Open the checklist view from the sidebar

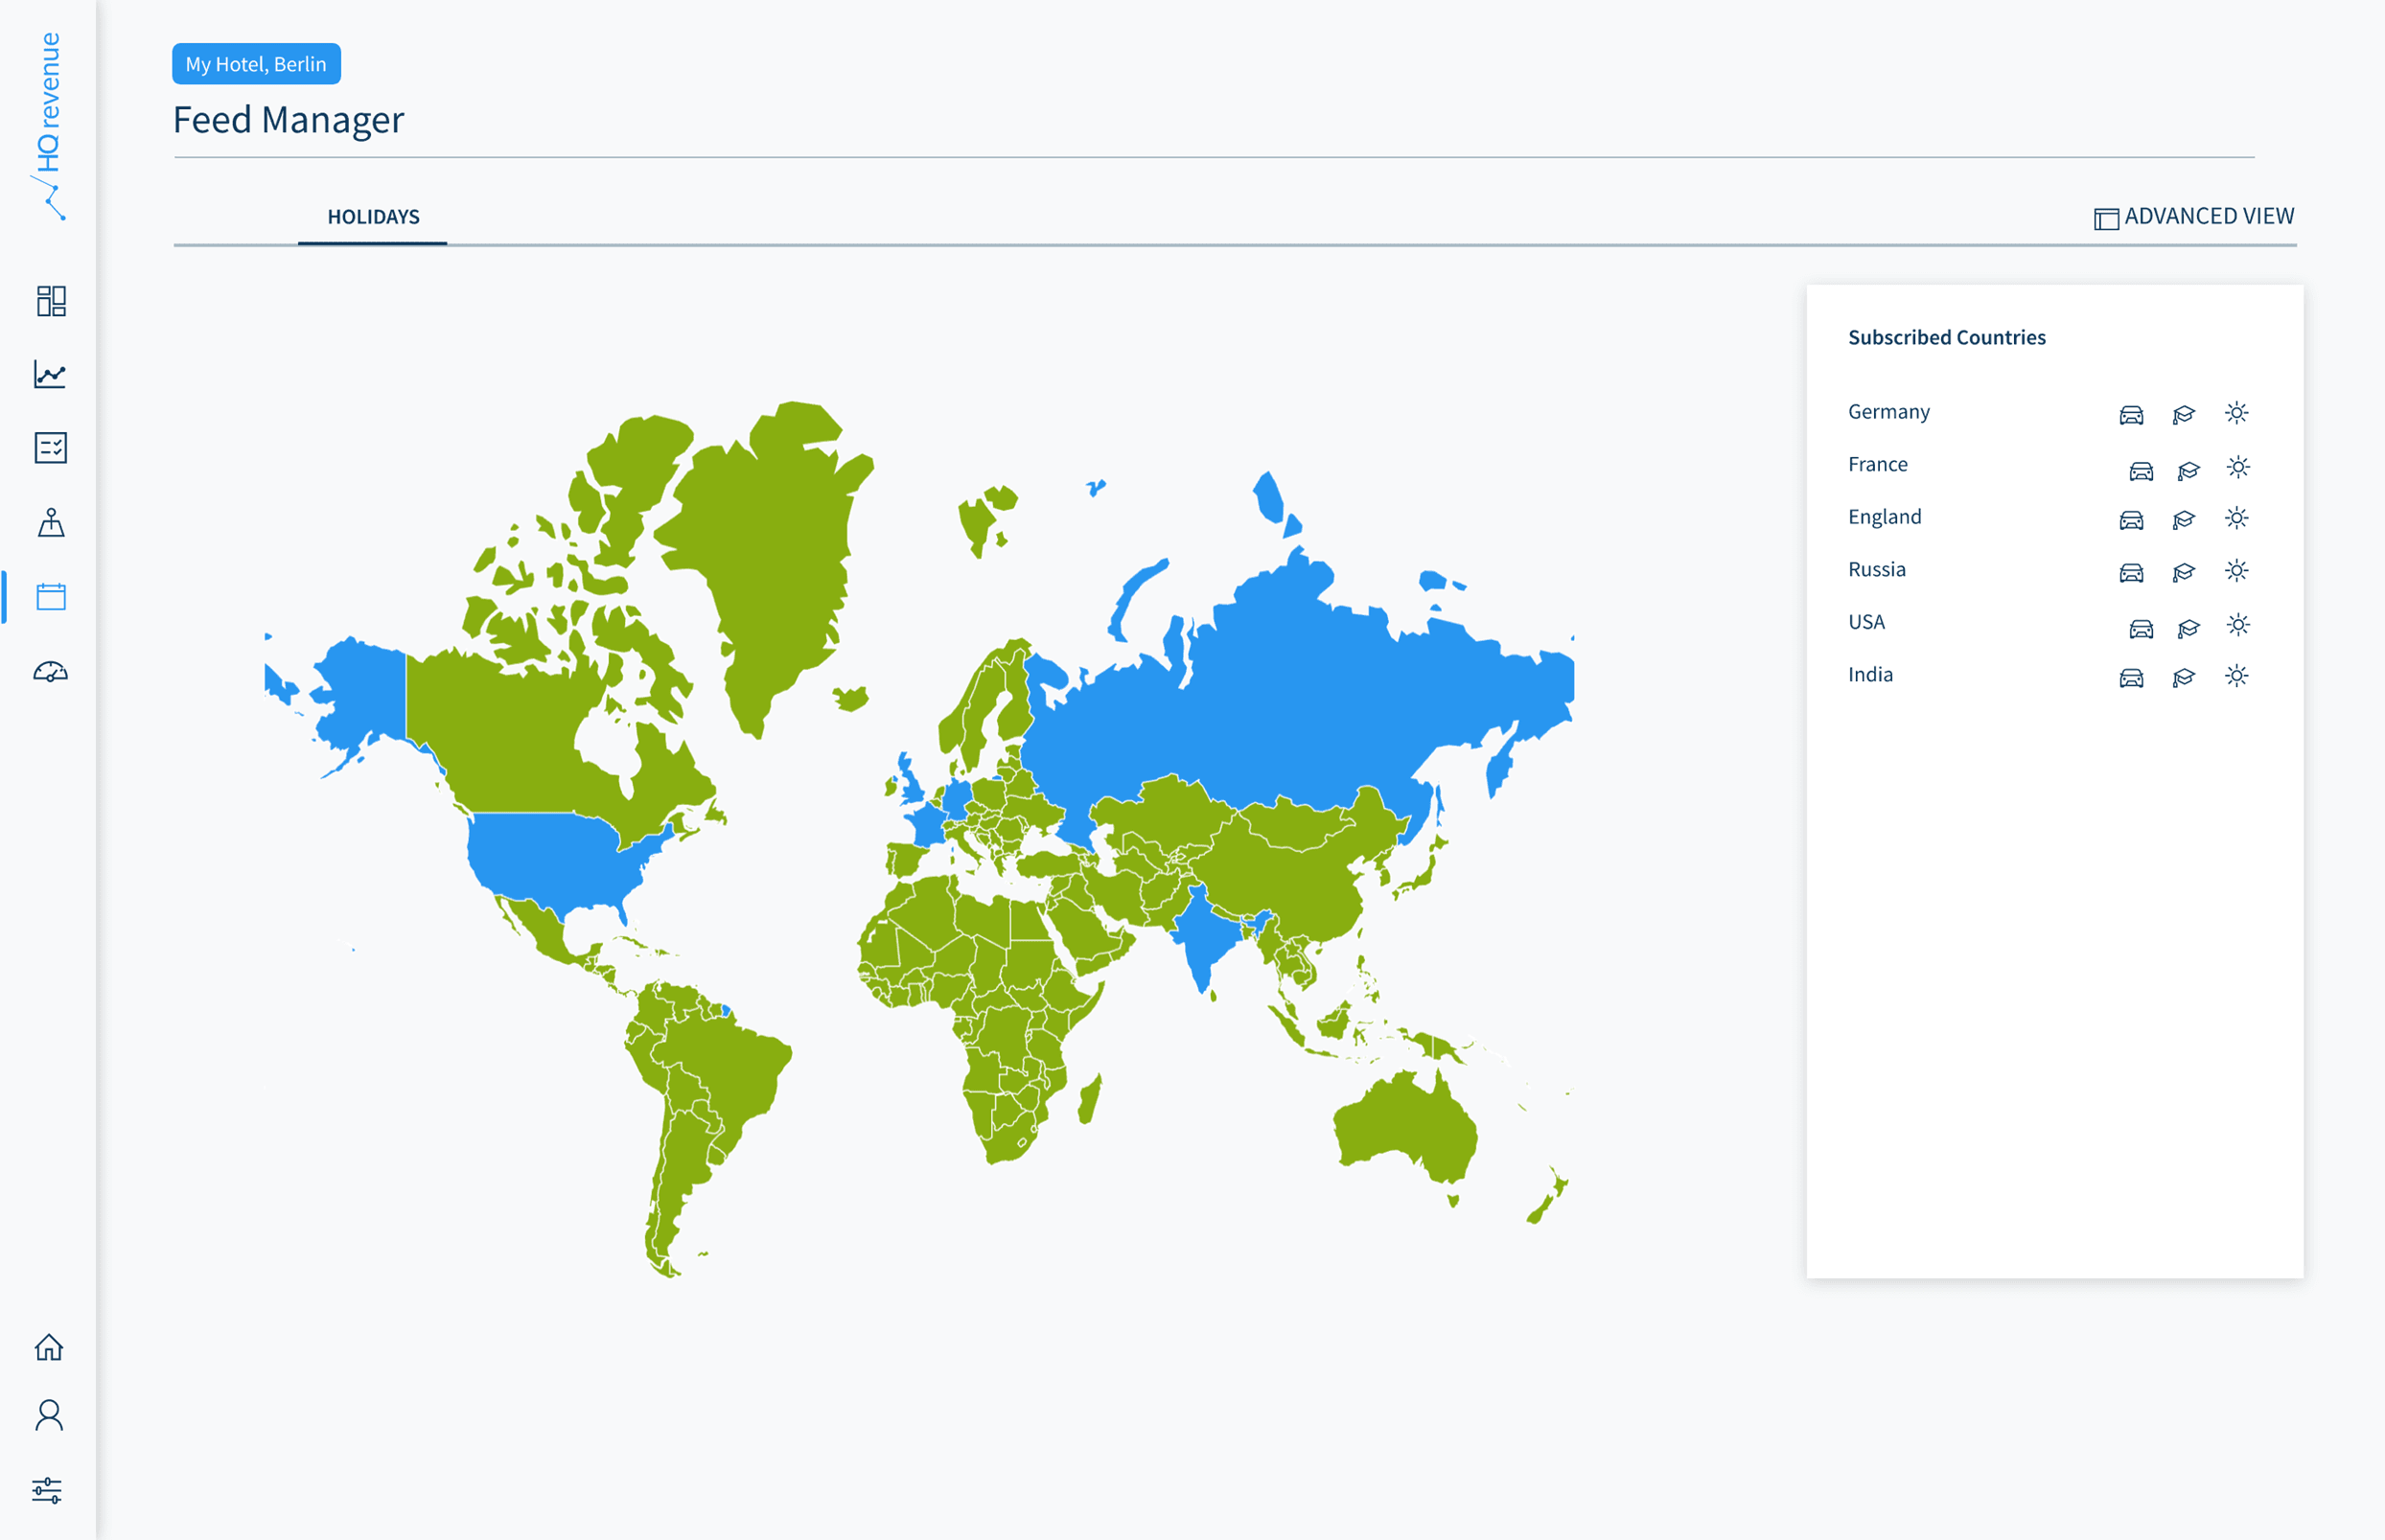coord(51,448)
